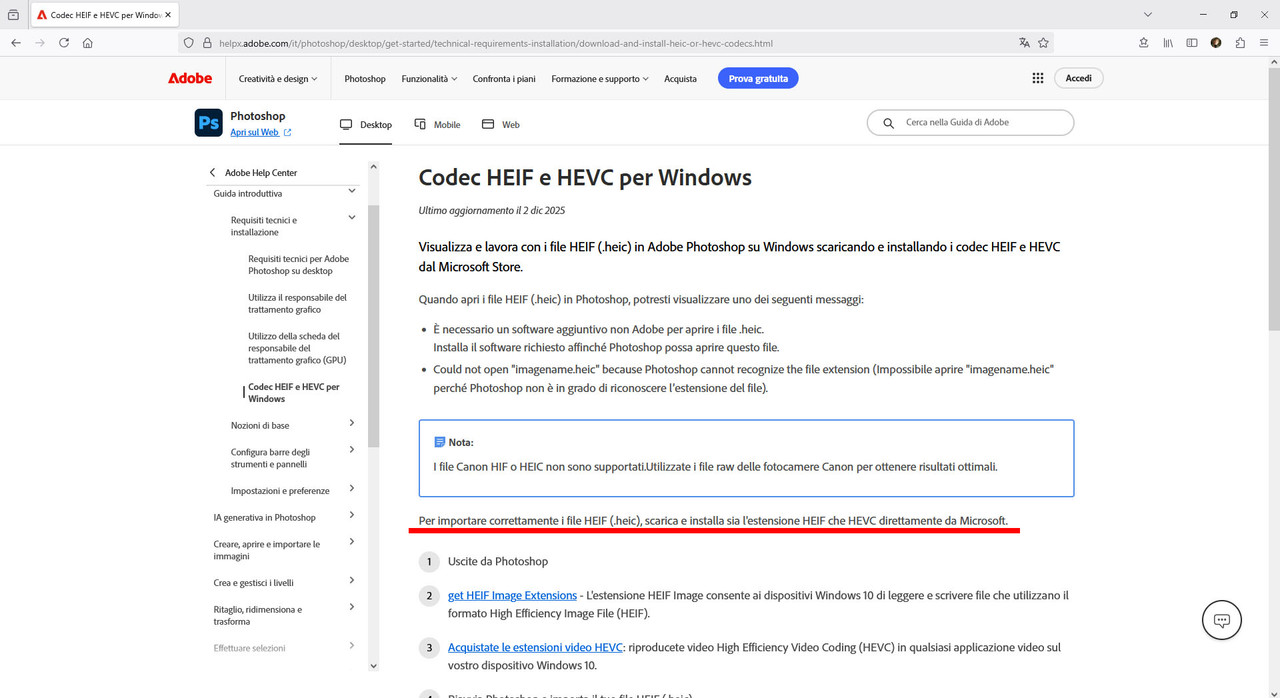Bookmark this page with the star

(x=1043, y=43)
